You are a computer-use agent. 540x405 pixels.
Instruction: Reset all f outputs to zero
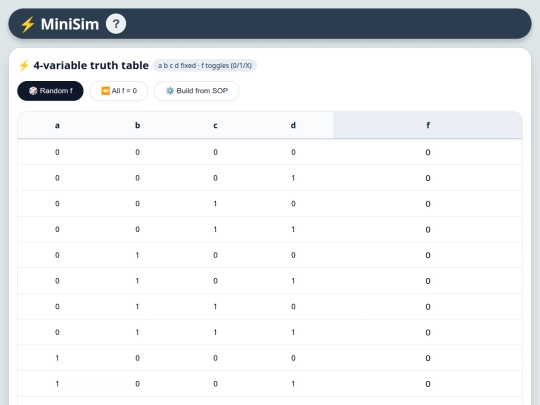point(118,91)
